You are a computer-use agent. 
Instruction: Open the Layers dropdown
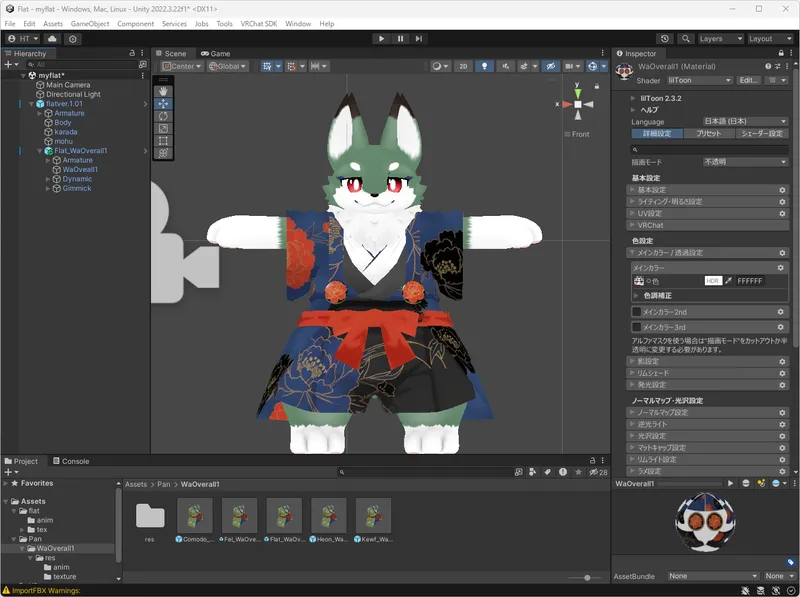click(720, 39)
